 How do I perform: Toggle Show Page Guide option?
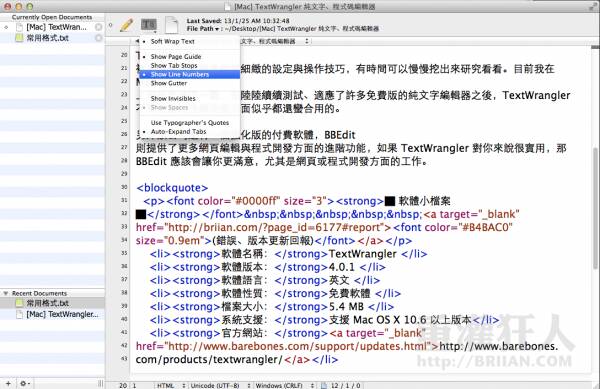pos(190,57)
